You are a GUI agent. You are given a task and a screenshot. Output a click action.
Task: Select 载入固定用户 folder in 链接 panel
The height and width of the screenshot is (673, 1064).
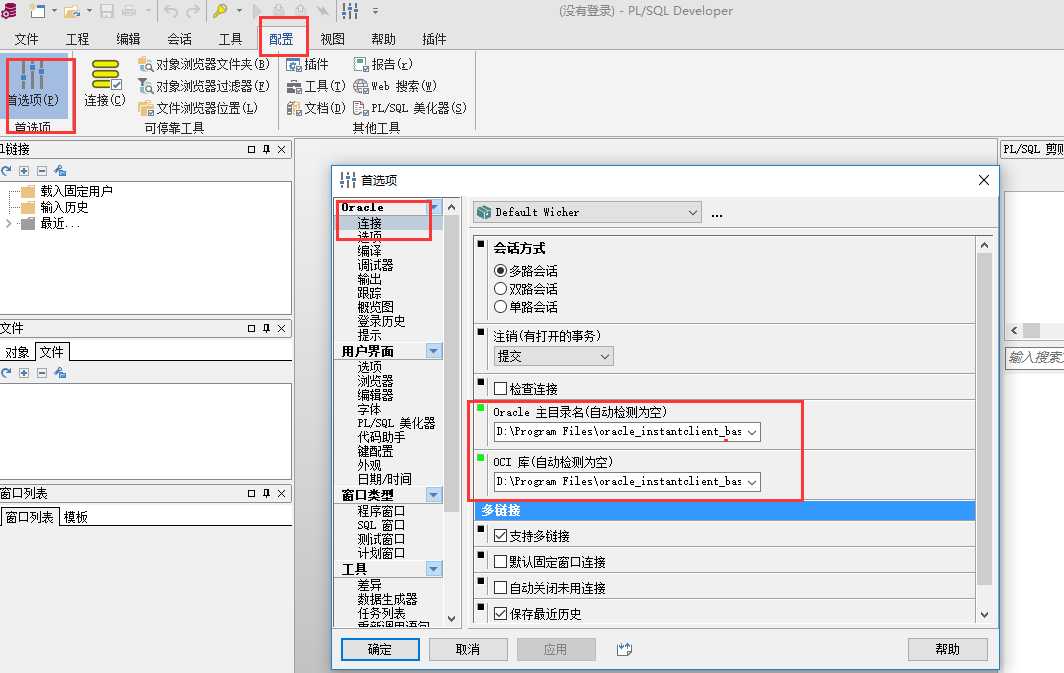pyautogui.click(x=76, y=191)
